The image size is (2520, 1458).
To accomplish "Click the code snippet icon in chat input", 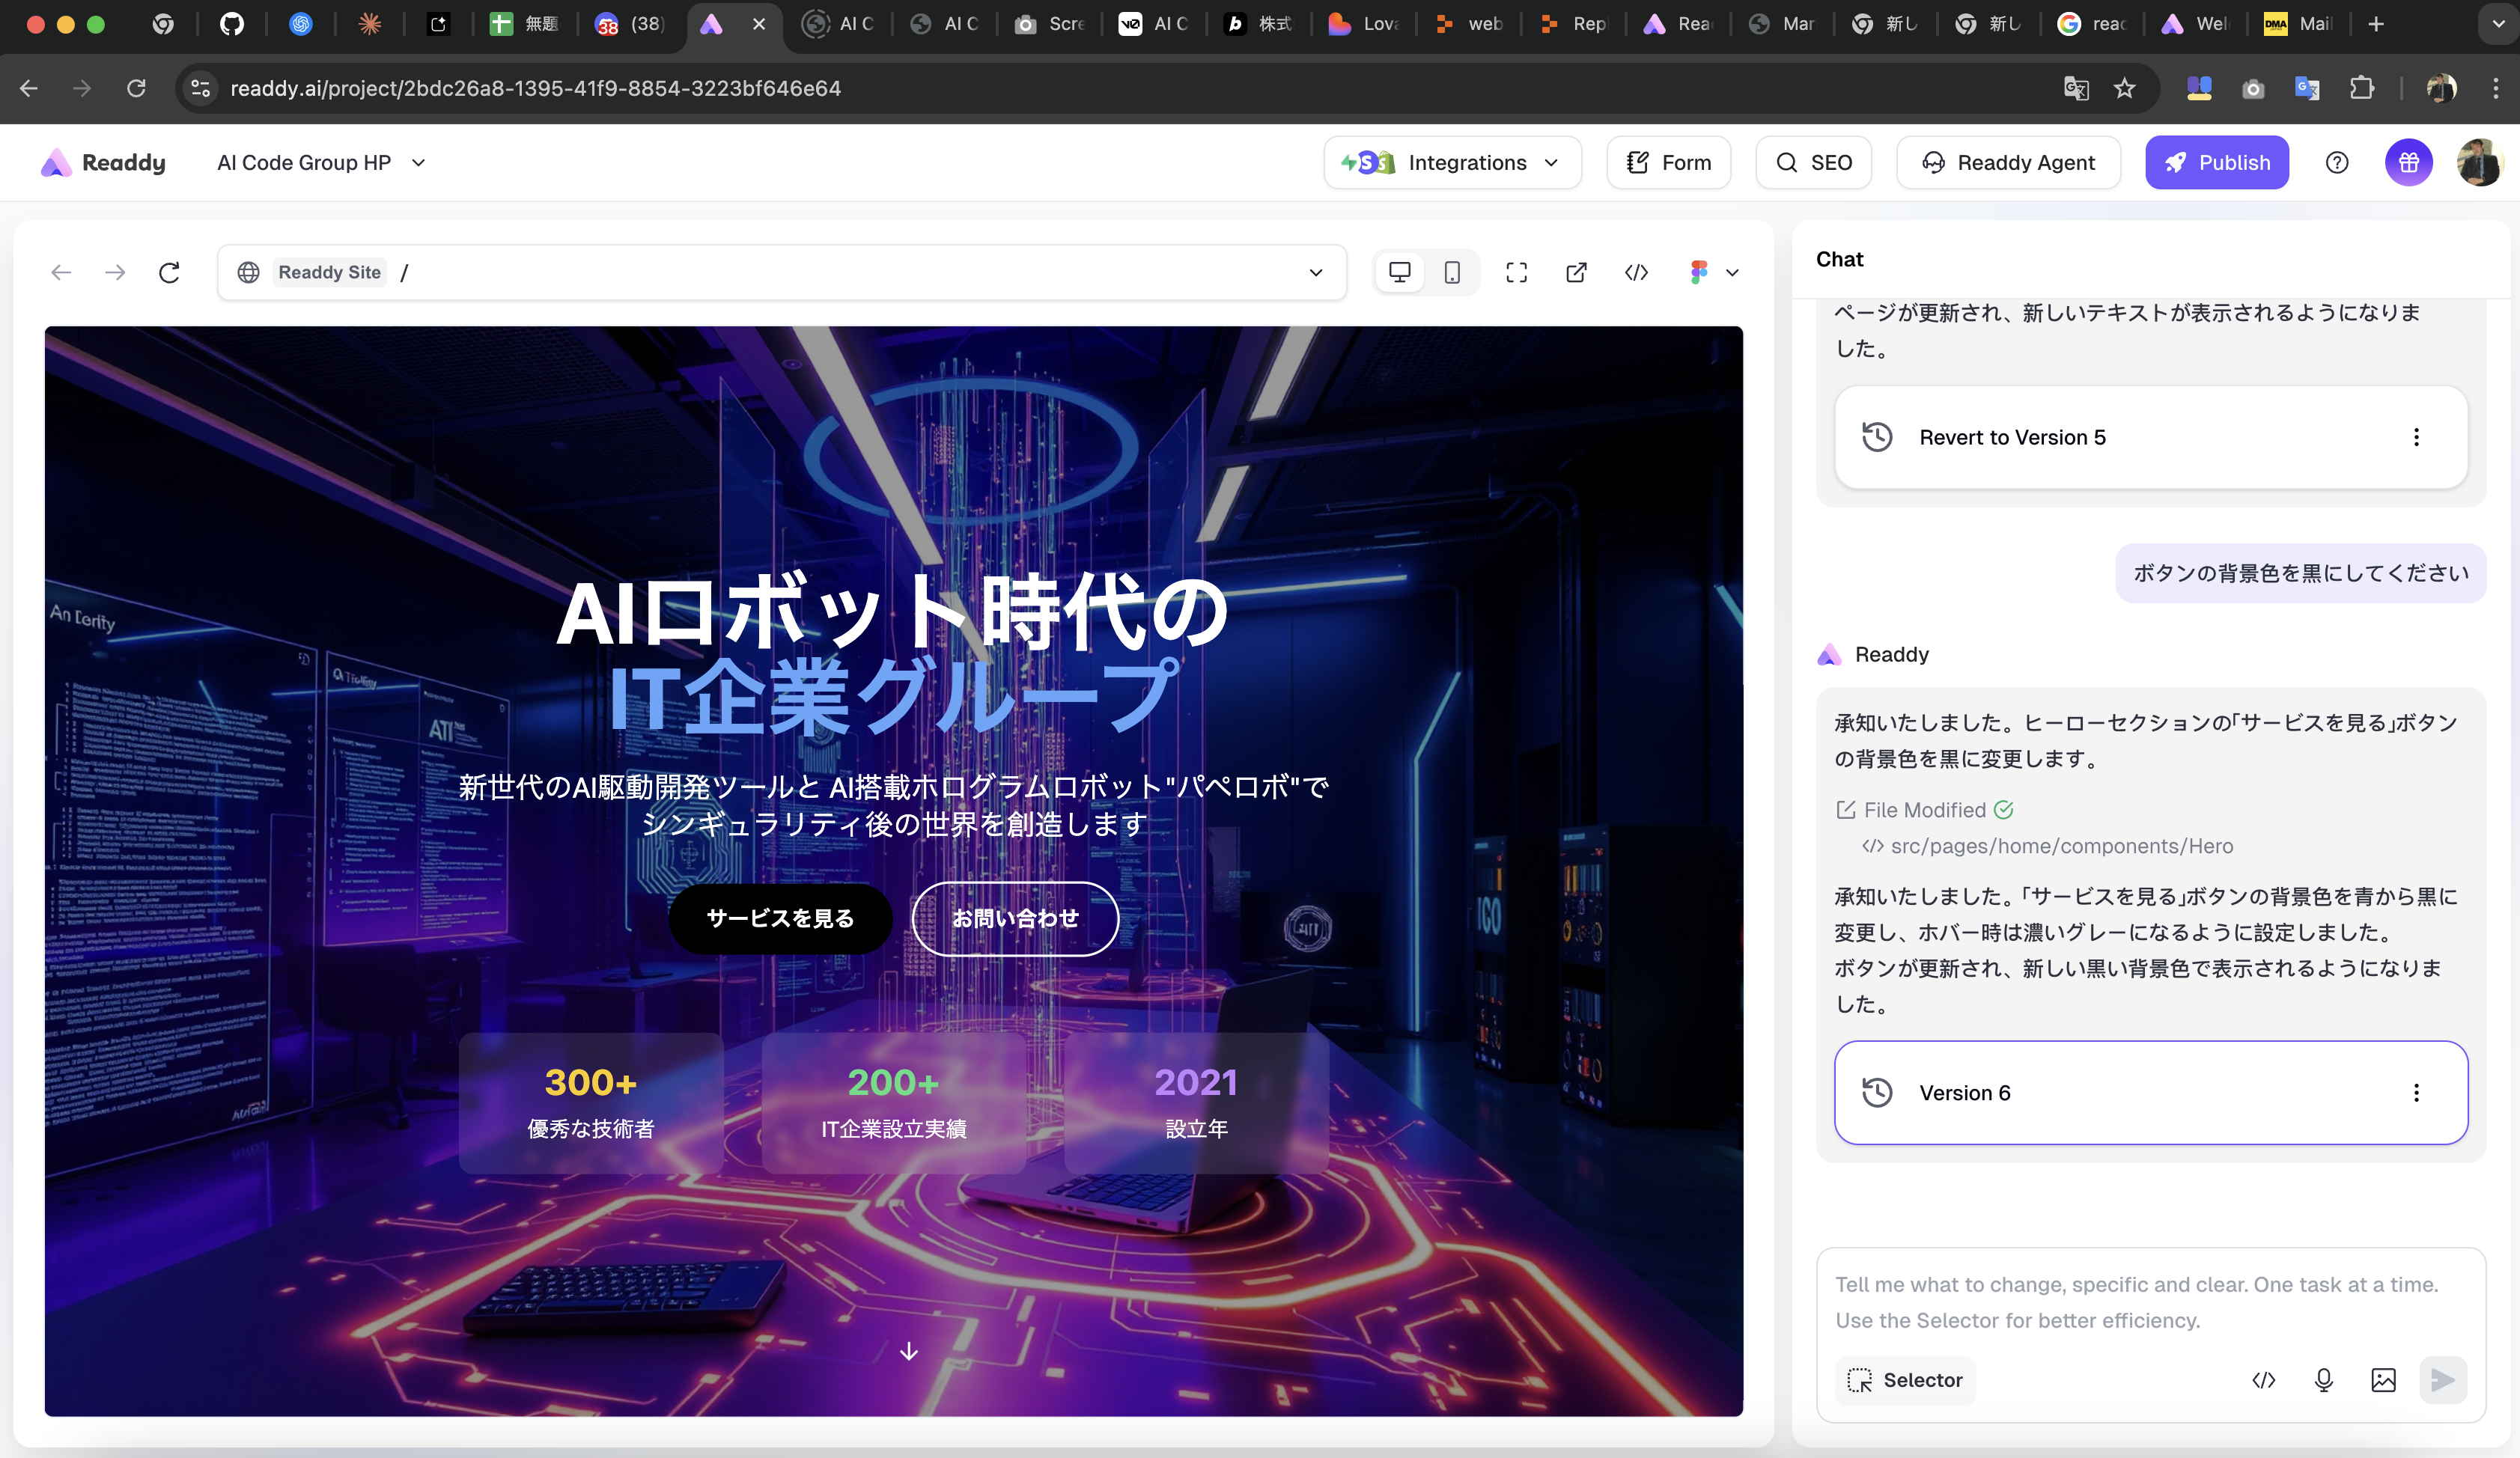I will [x=2263, y=1380].
